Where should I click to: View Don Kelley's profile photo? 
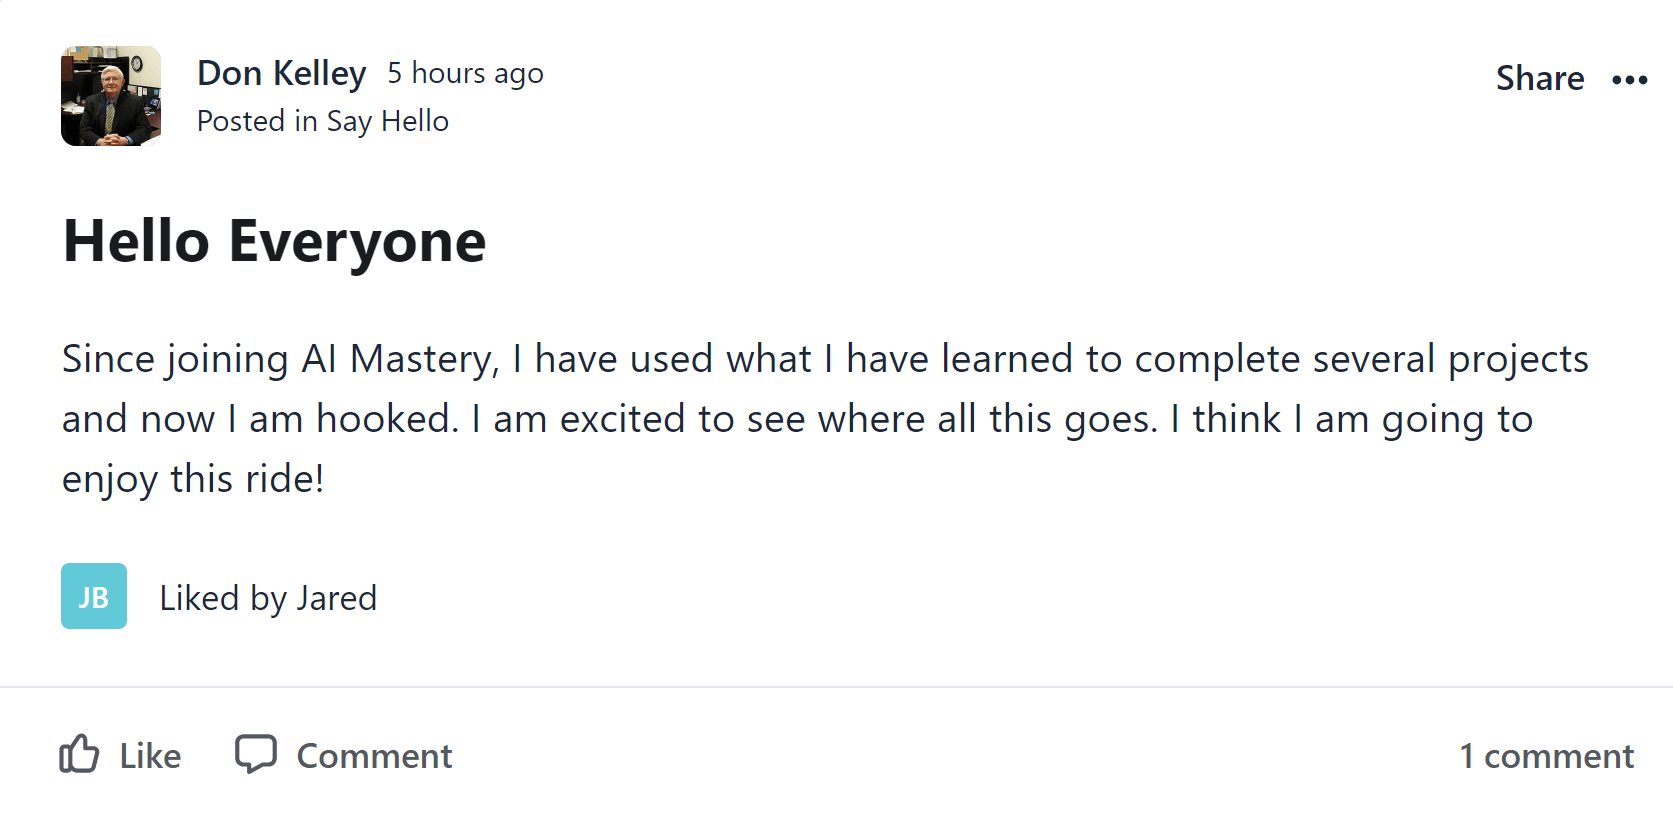(111, 96)
